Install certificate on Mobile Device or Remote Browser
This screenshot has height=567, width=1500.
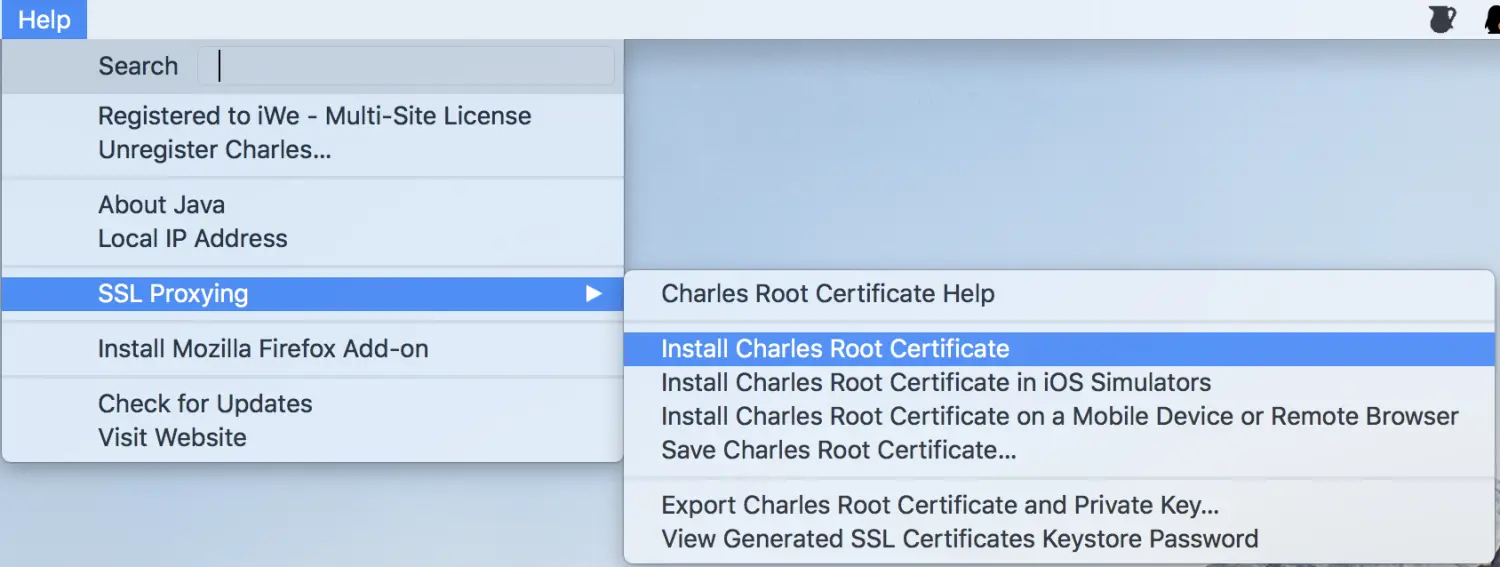[x=1059, y=417]
